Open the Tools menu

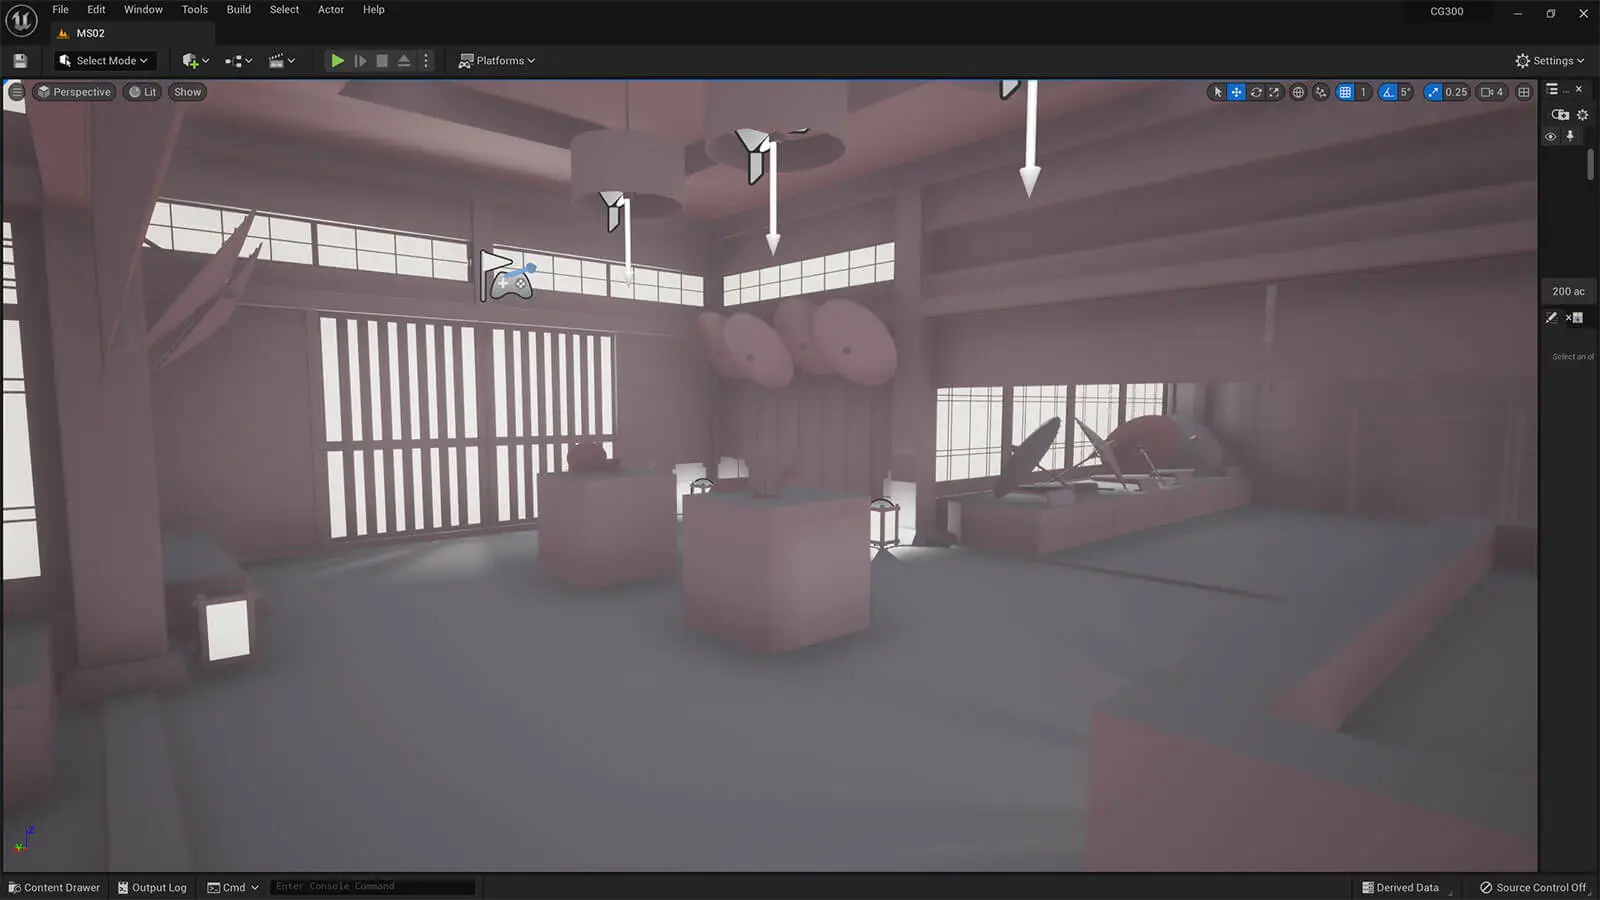pyautogui.click(x=195, y=10)
